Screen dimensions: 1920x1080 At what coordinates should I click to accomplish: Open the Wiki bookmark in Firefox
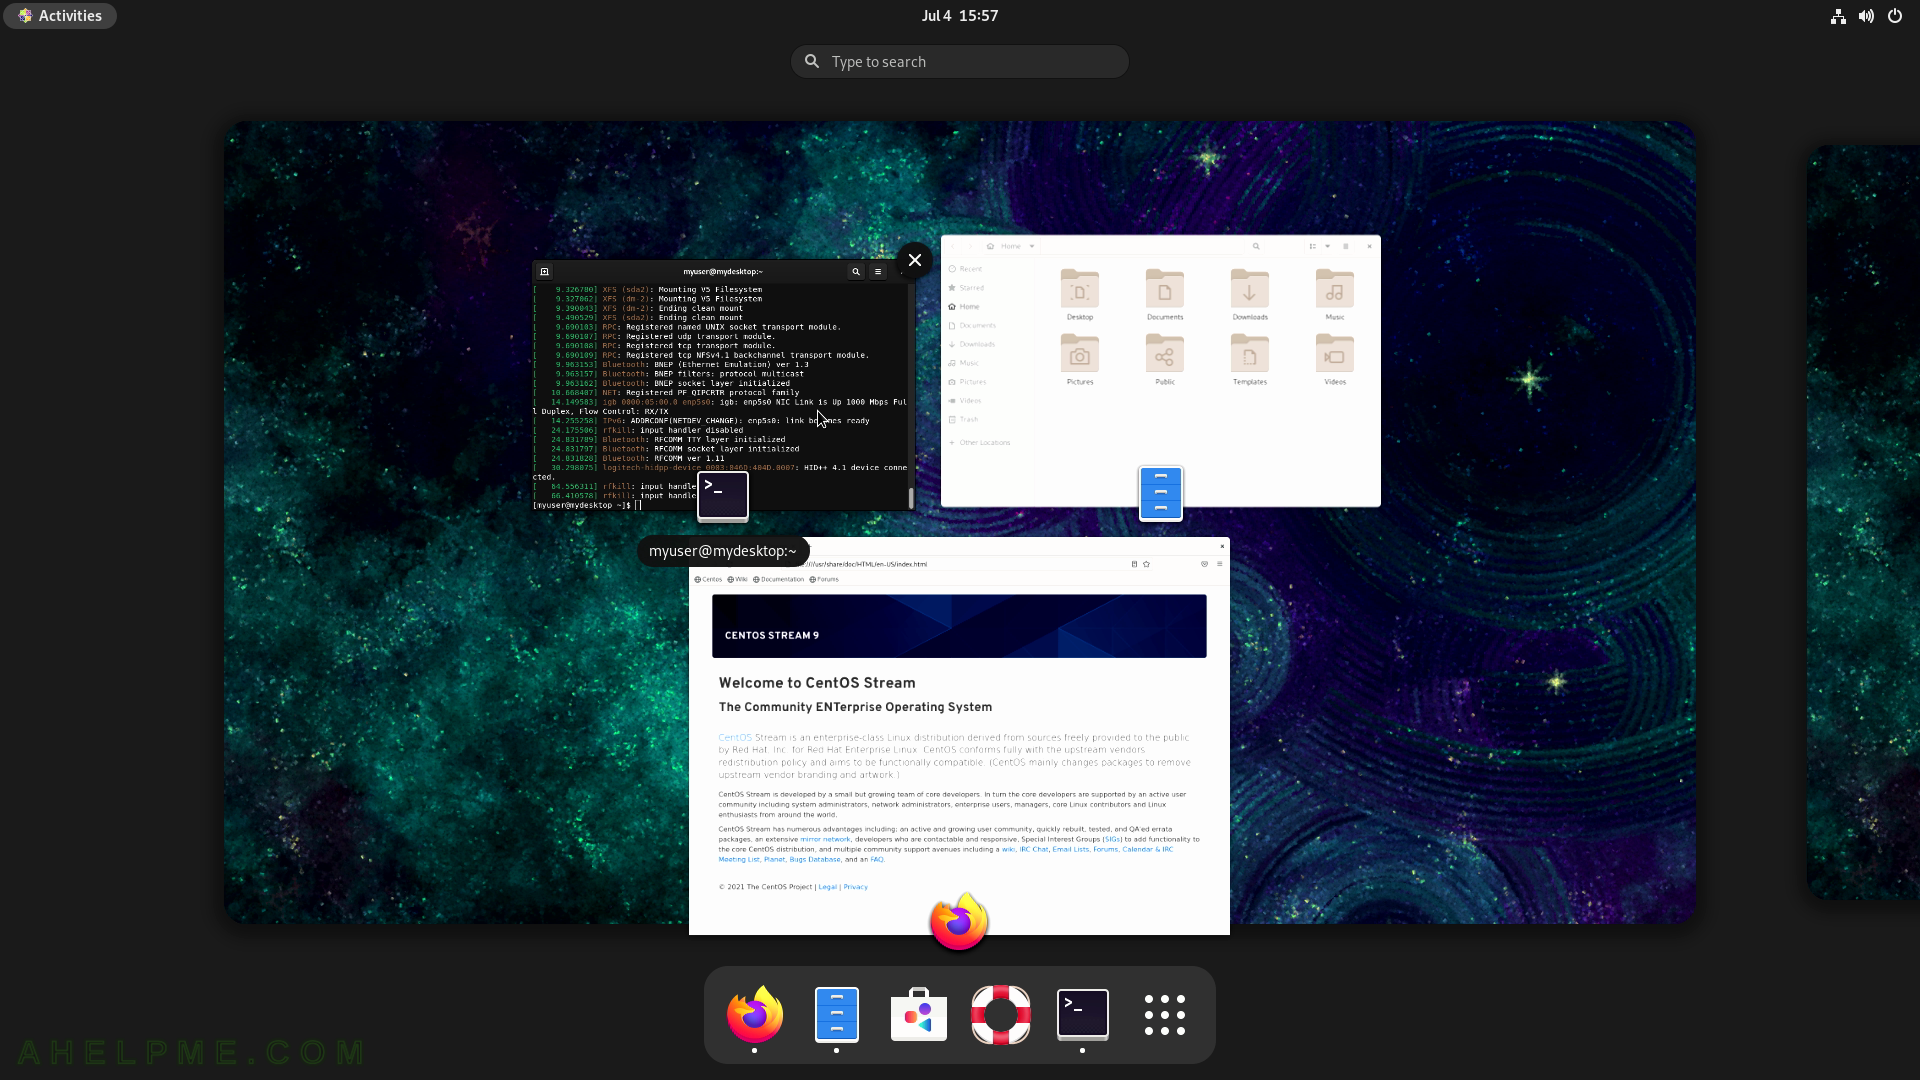738,579
